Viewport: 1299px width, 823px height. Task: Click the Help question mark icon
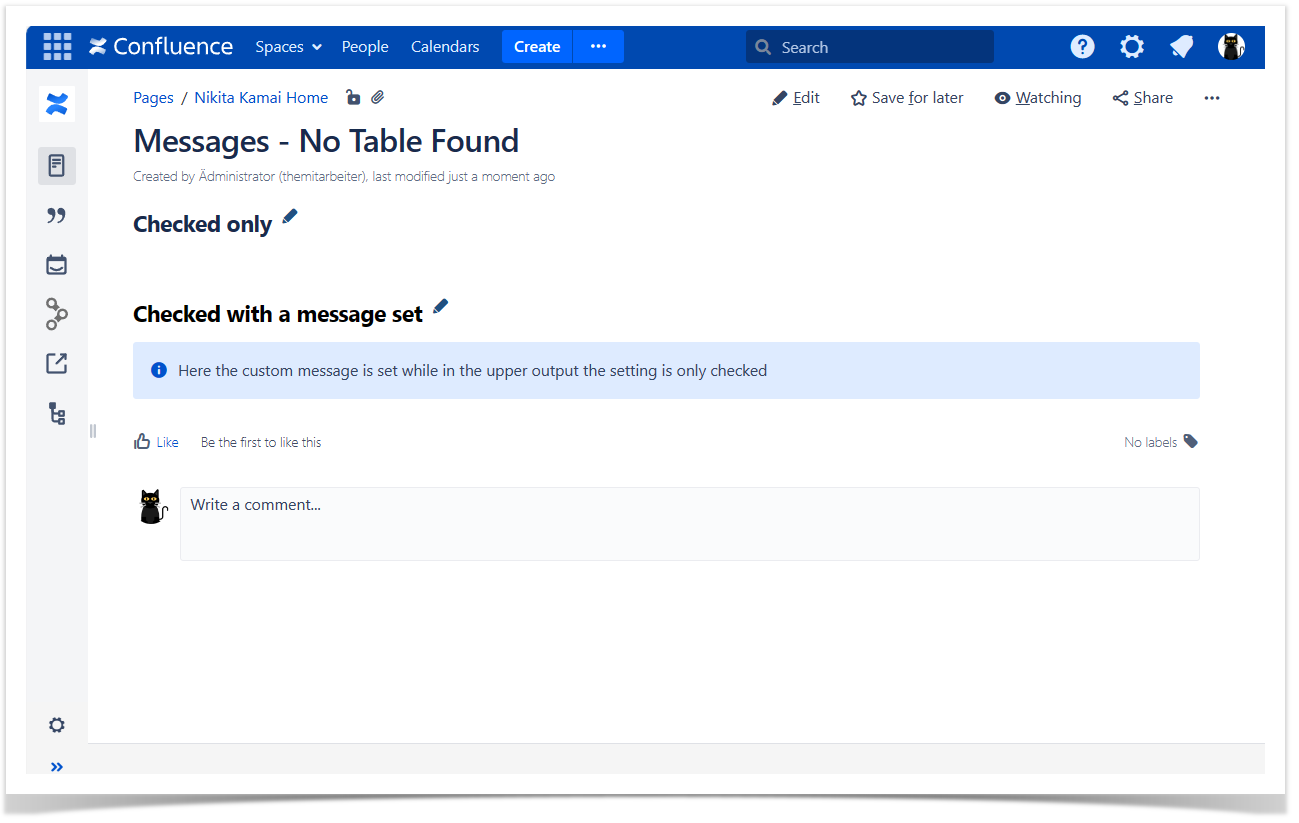(x=1082, y=47)
